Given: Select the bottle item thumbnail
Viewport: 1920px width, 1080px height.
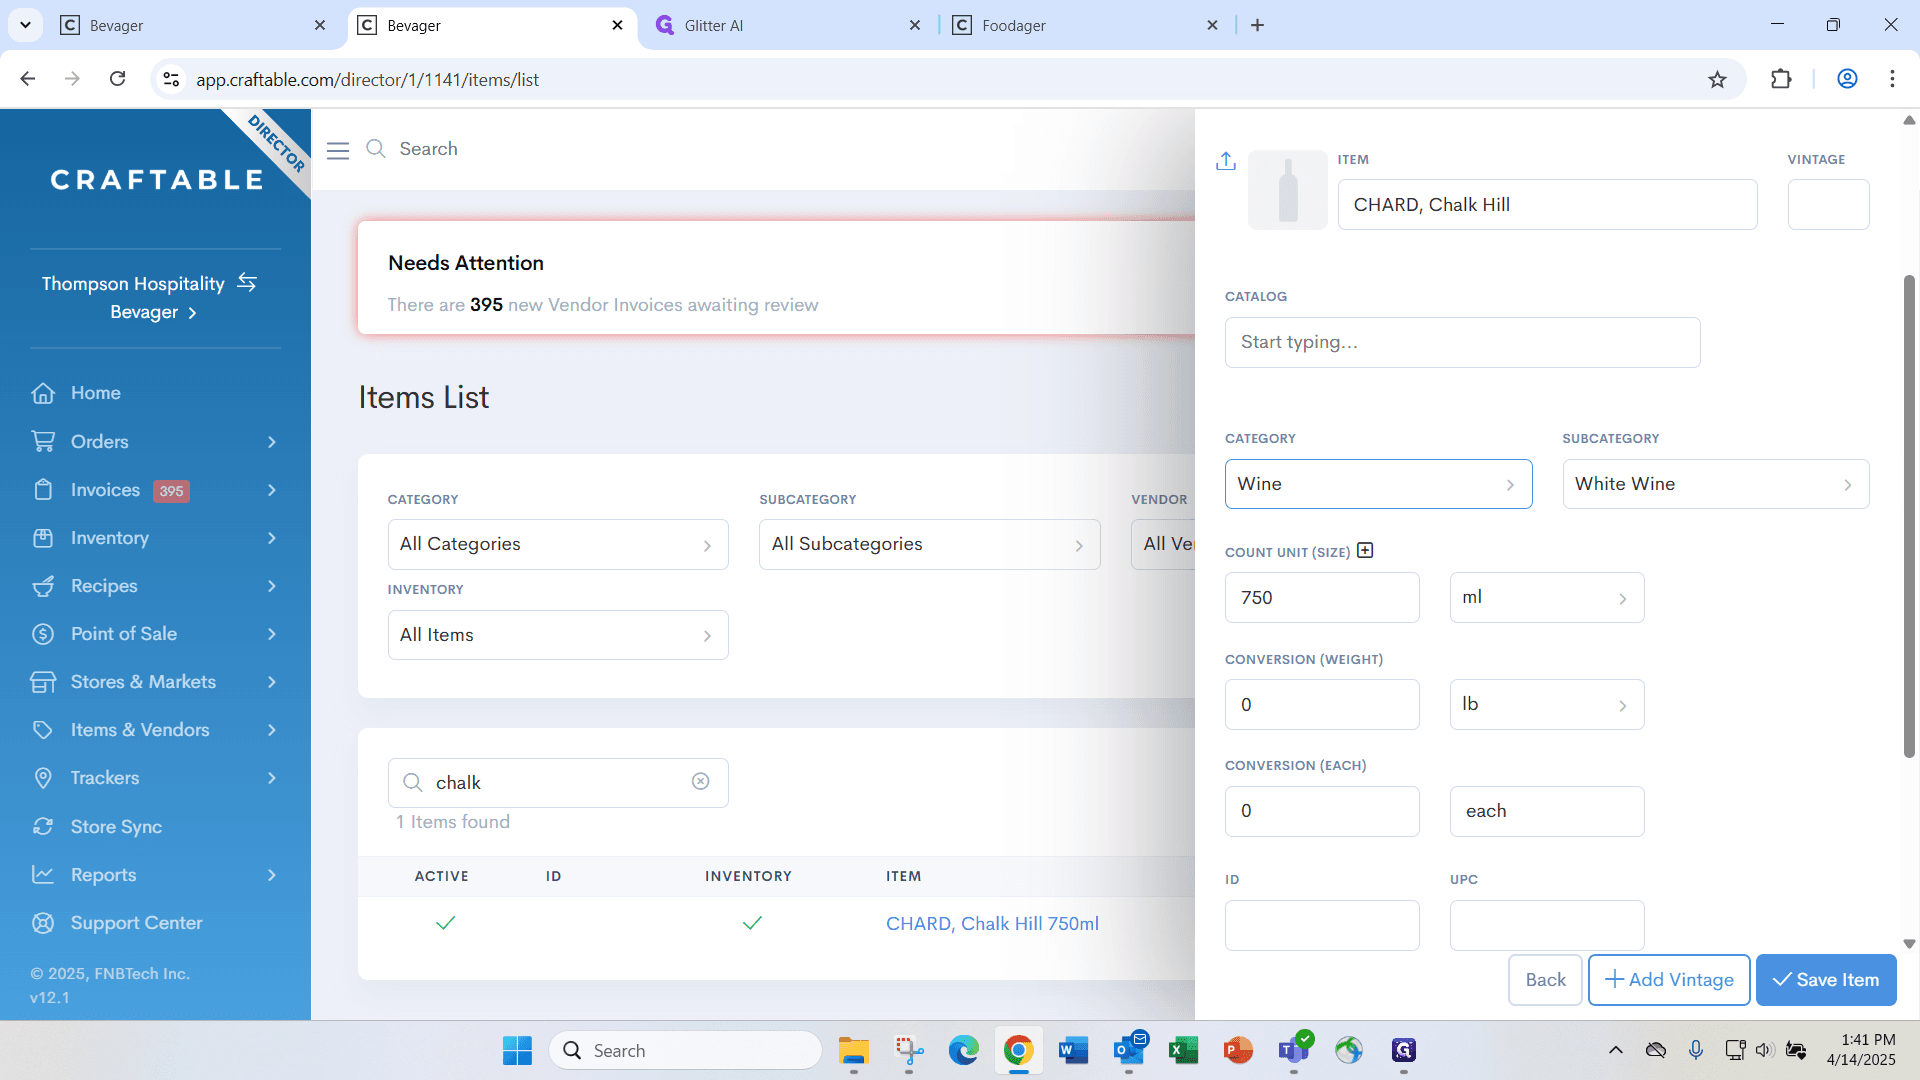Looking at the screenshot, I should pos(1288,190).
